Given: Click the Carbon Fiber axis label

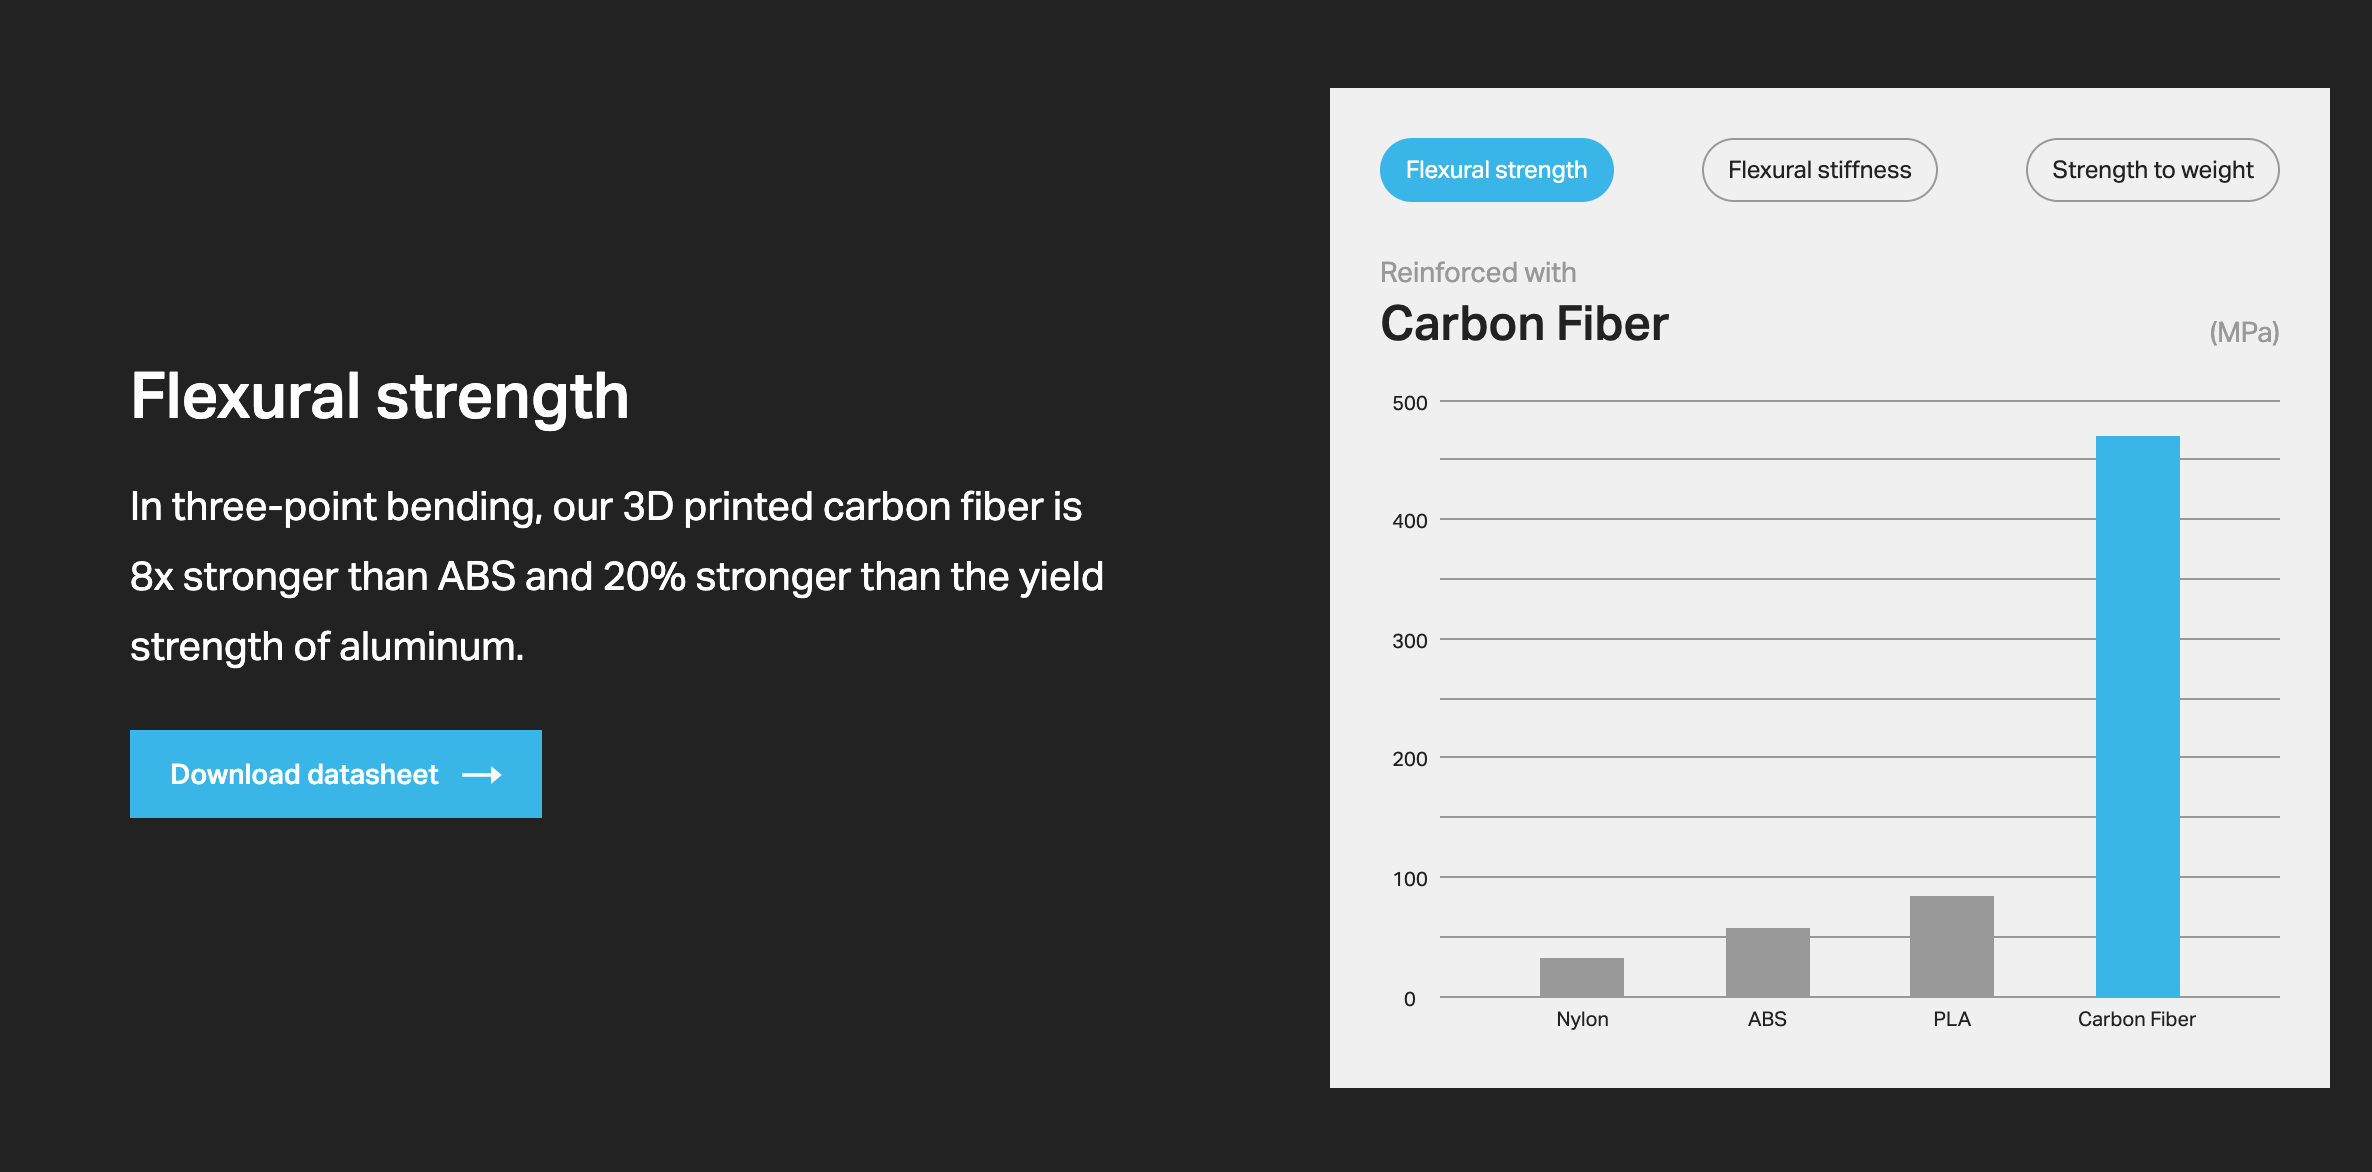Looking at the screenshot, I should tap(2136, 1019).
